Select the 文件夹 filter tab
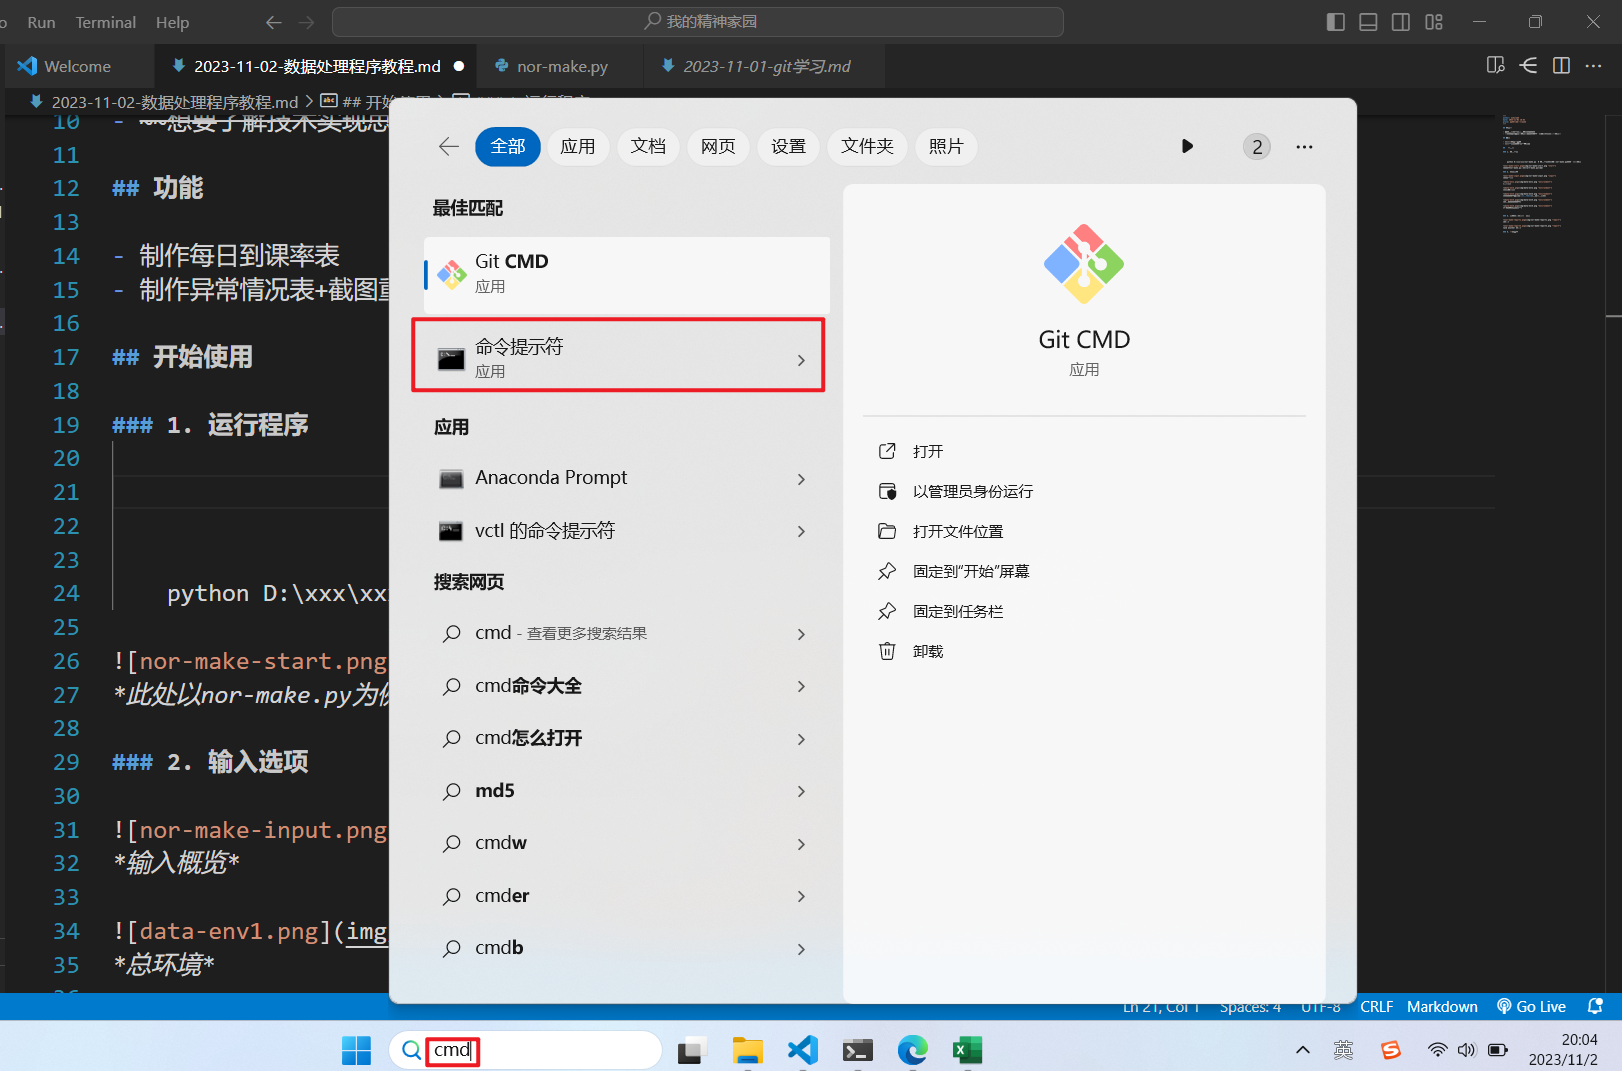Image resolution: width=1622 pixels, height=1071 pixels. (867, 147)
